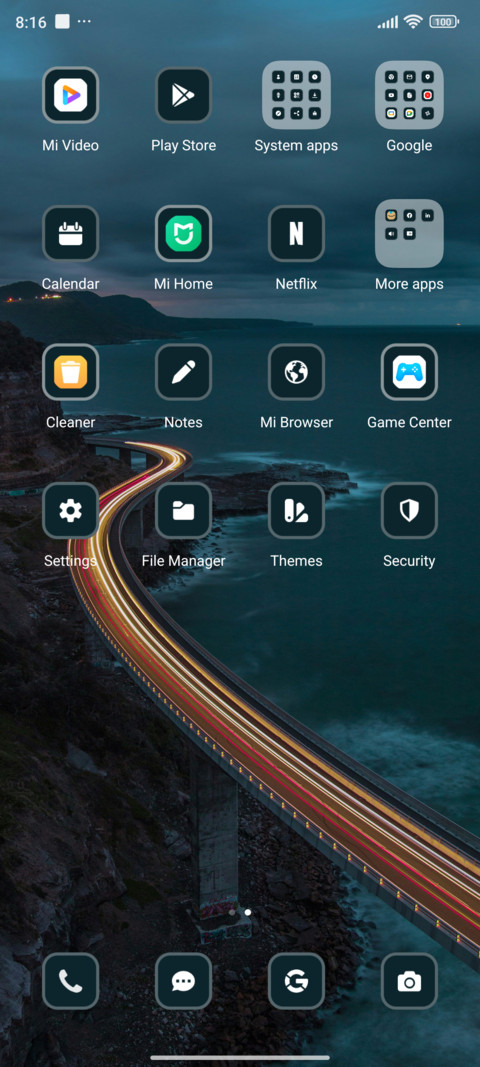Open Messages from the dock
The height and width of the screenshot is (1067, 480).
tap(183, 981)
